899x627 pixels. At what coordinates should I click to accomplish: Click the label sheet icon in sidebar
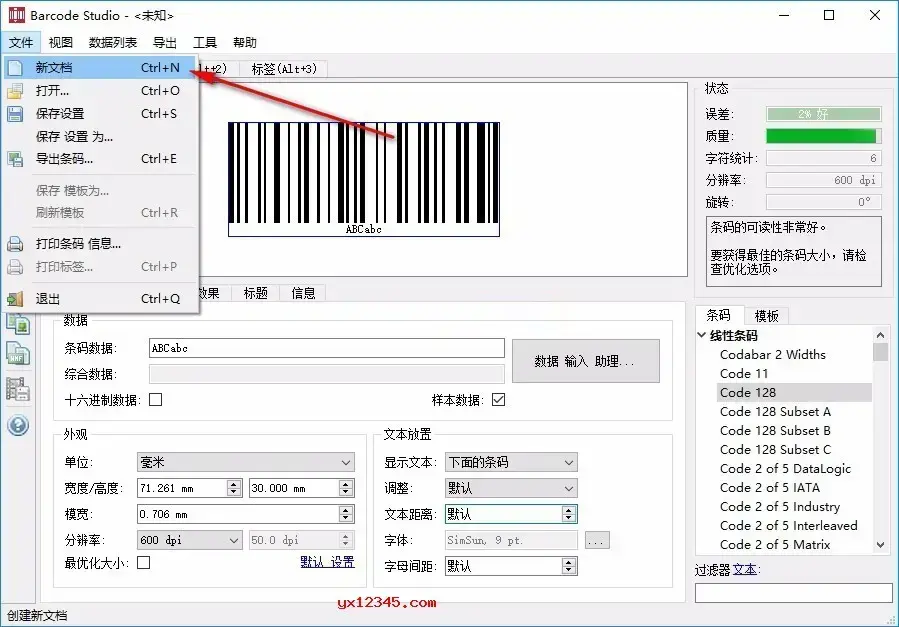pyautogui.click(x=18, y=389)
